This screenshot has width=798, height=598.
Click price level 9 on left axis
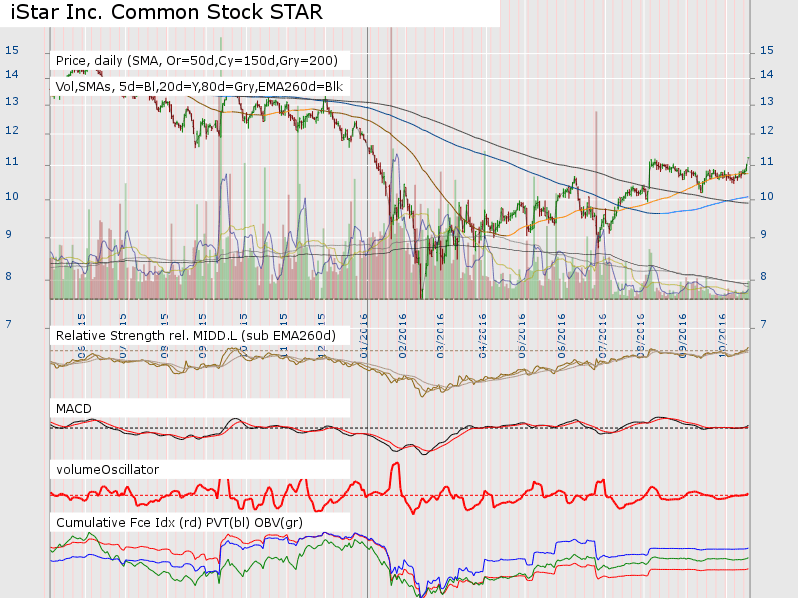coord(8,235)
